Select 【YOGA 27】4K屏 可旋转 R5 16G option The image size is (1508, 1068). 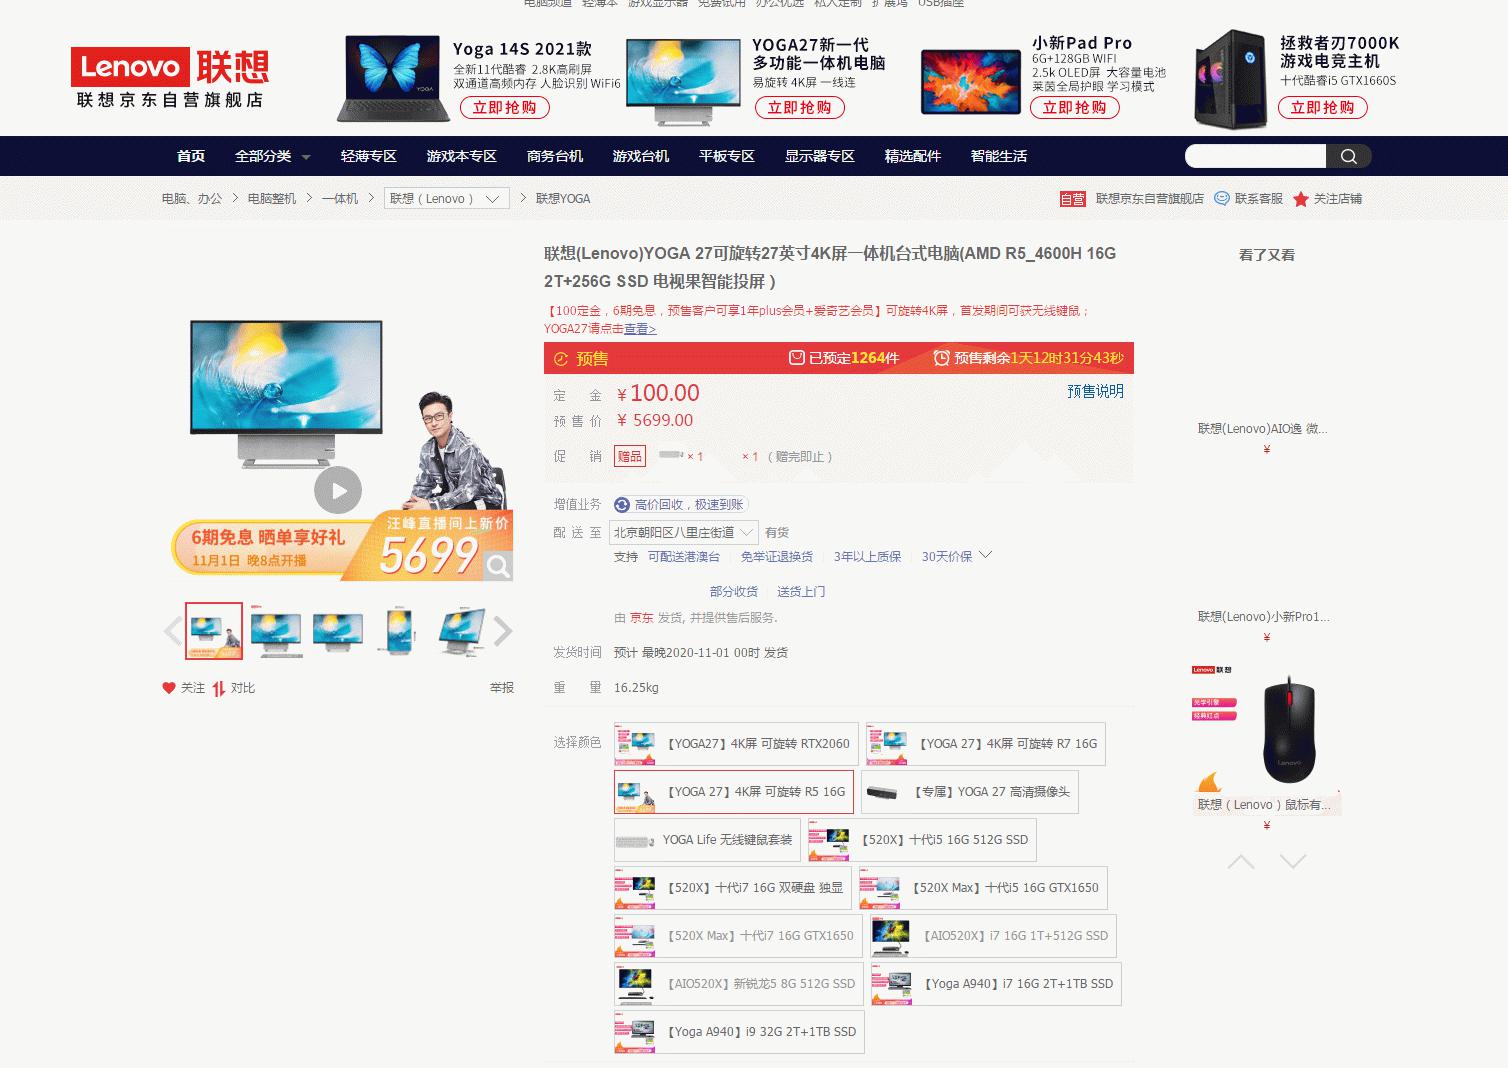[734, 792]
